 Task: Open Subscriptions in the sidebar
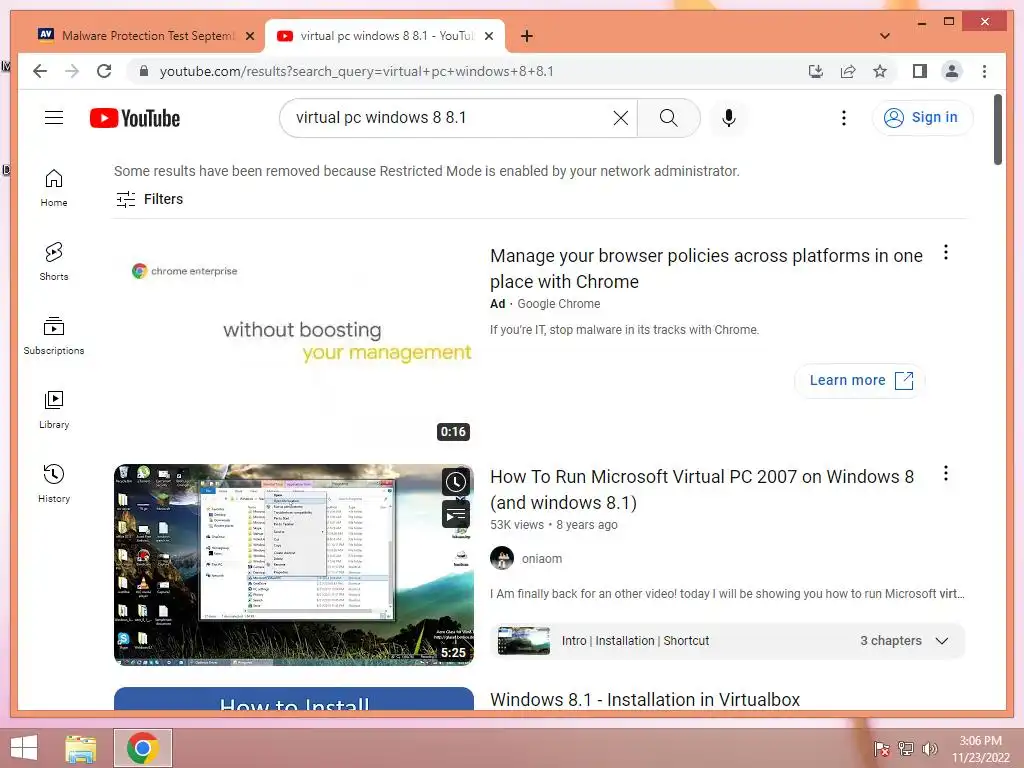point(54,336)
